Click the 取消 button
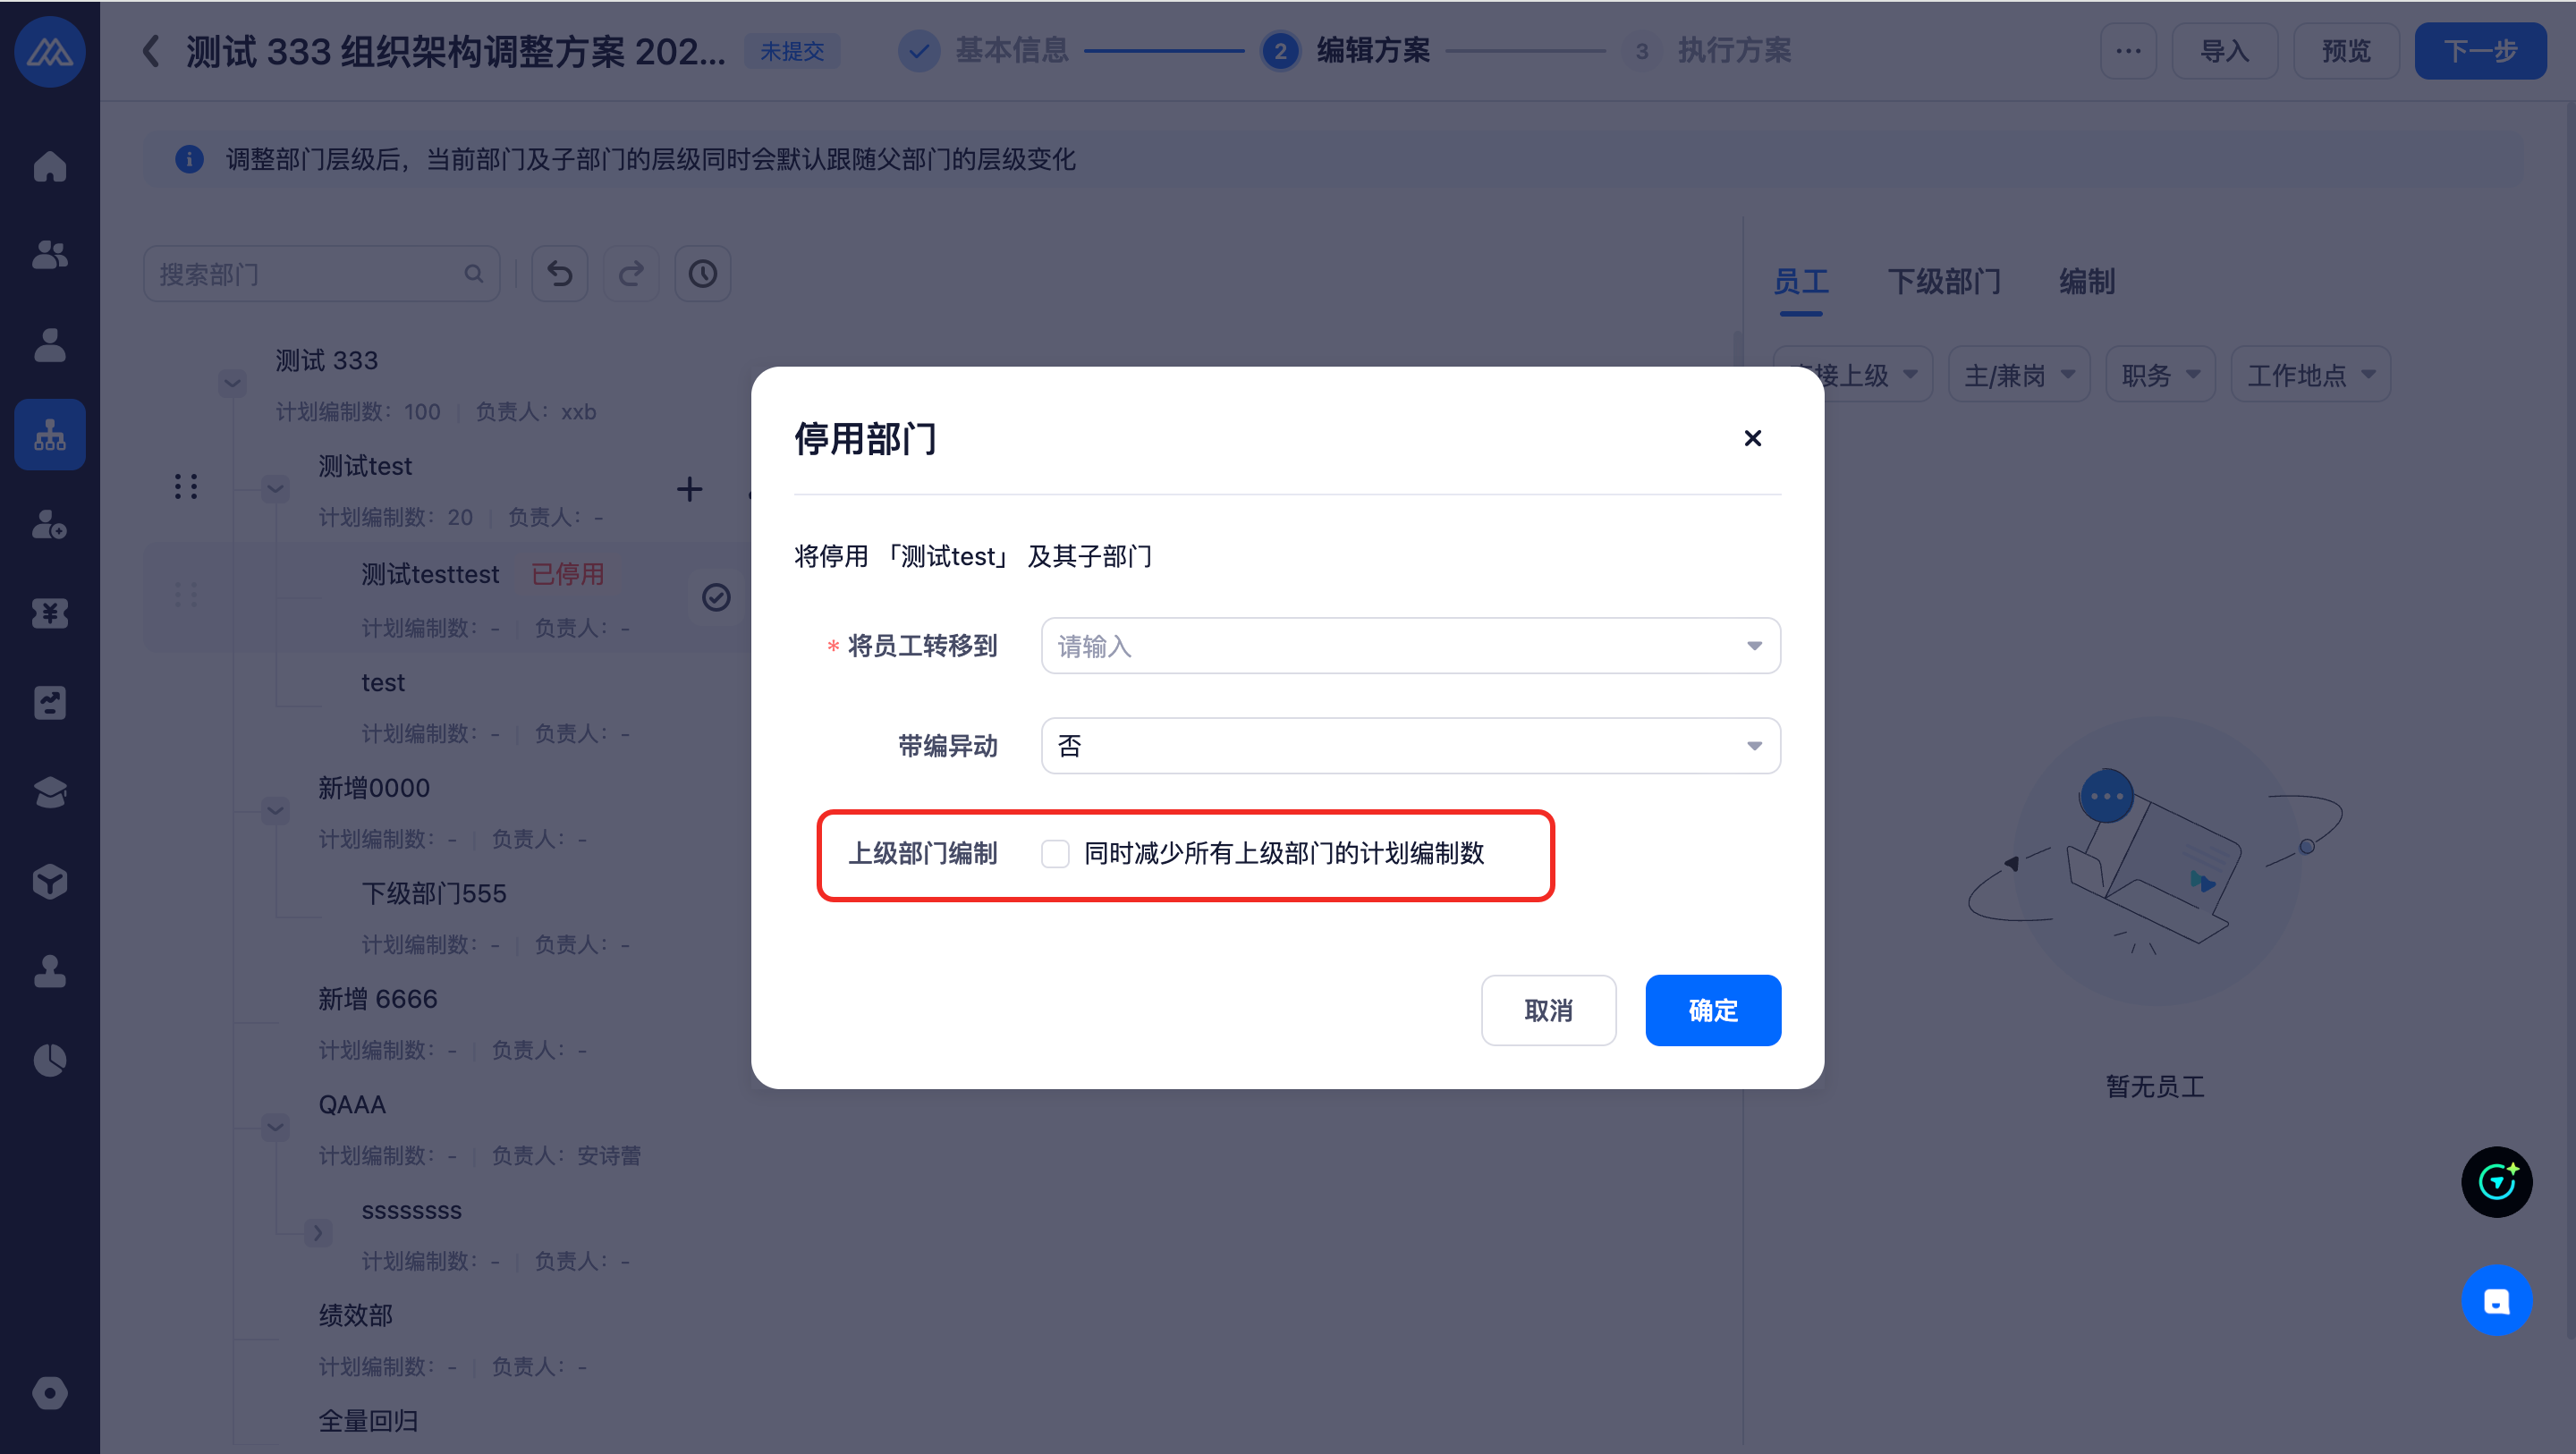Viewport: 2576px width, 1454px height. (x=1547, y=1010)
